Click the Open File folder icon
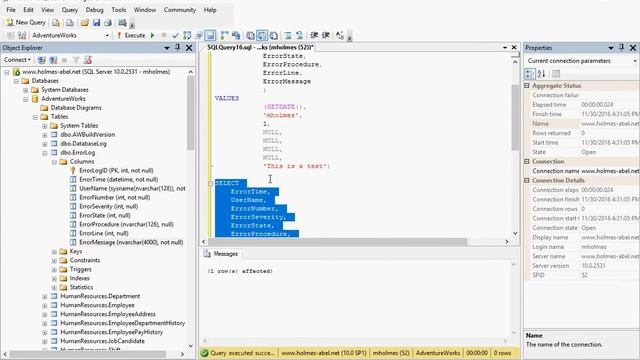640x360 pixels. [84, 22]
